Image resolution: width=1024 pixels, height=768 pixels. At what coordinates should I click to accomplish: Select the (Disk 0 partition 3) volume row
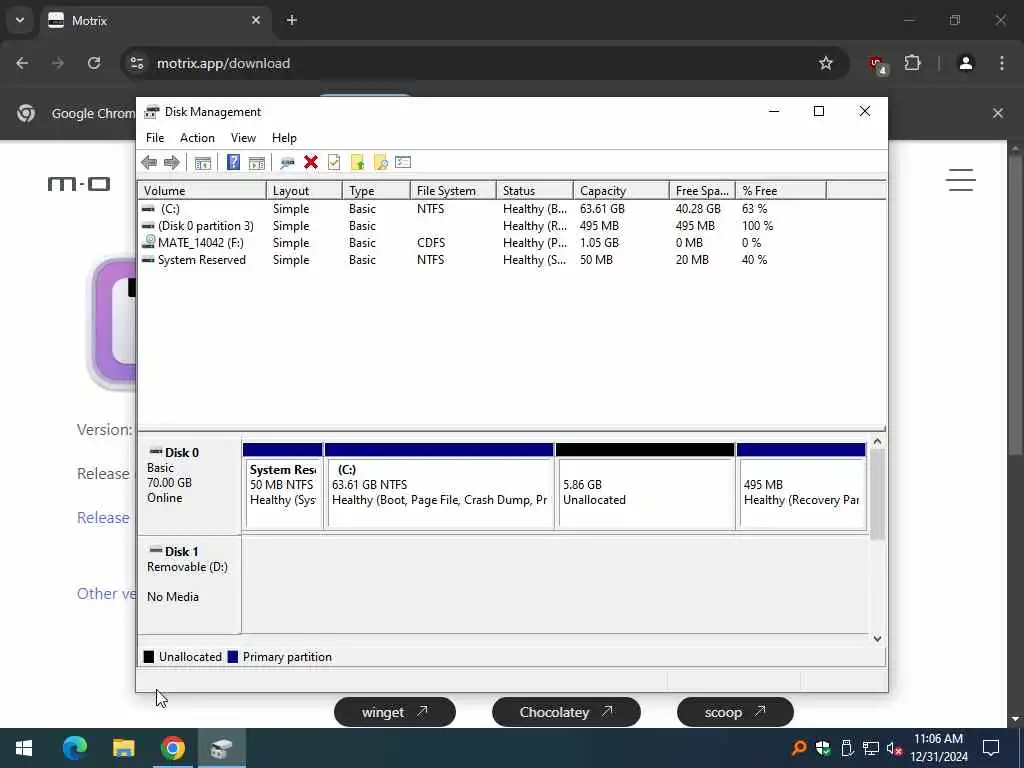[x=511, y=226]
